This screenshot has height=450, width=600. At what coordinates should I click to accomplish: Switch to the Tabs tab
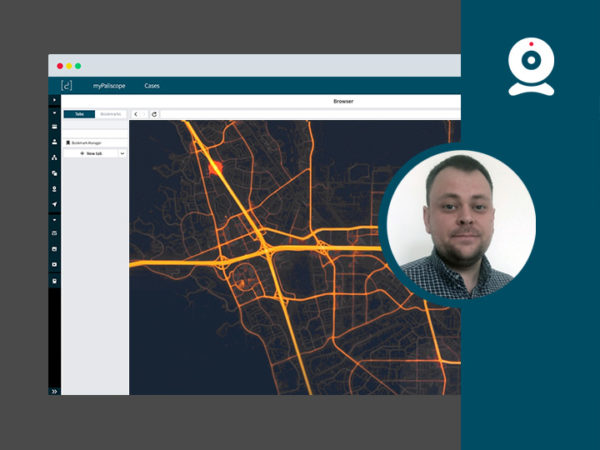[x=79, y=114]
